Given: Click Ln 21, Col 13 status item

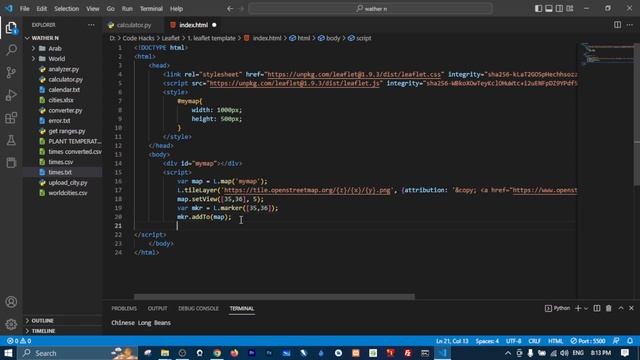Looking at the screenshot, I should click(x=452, y=341).
